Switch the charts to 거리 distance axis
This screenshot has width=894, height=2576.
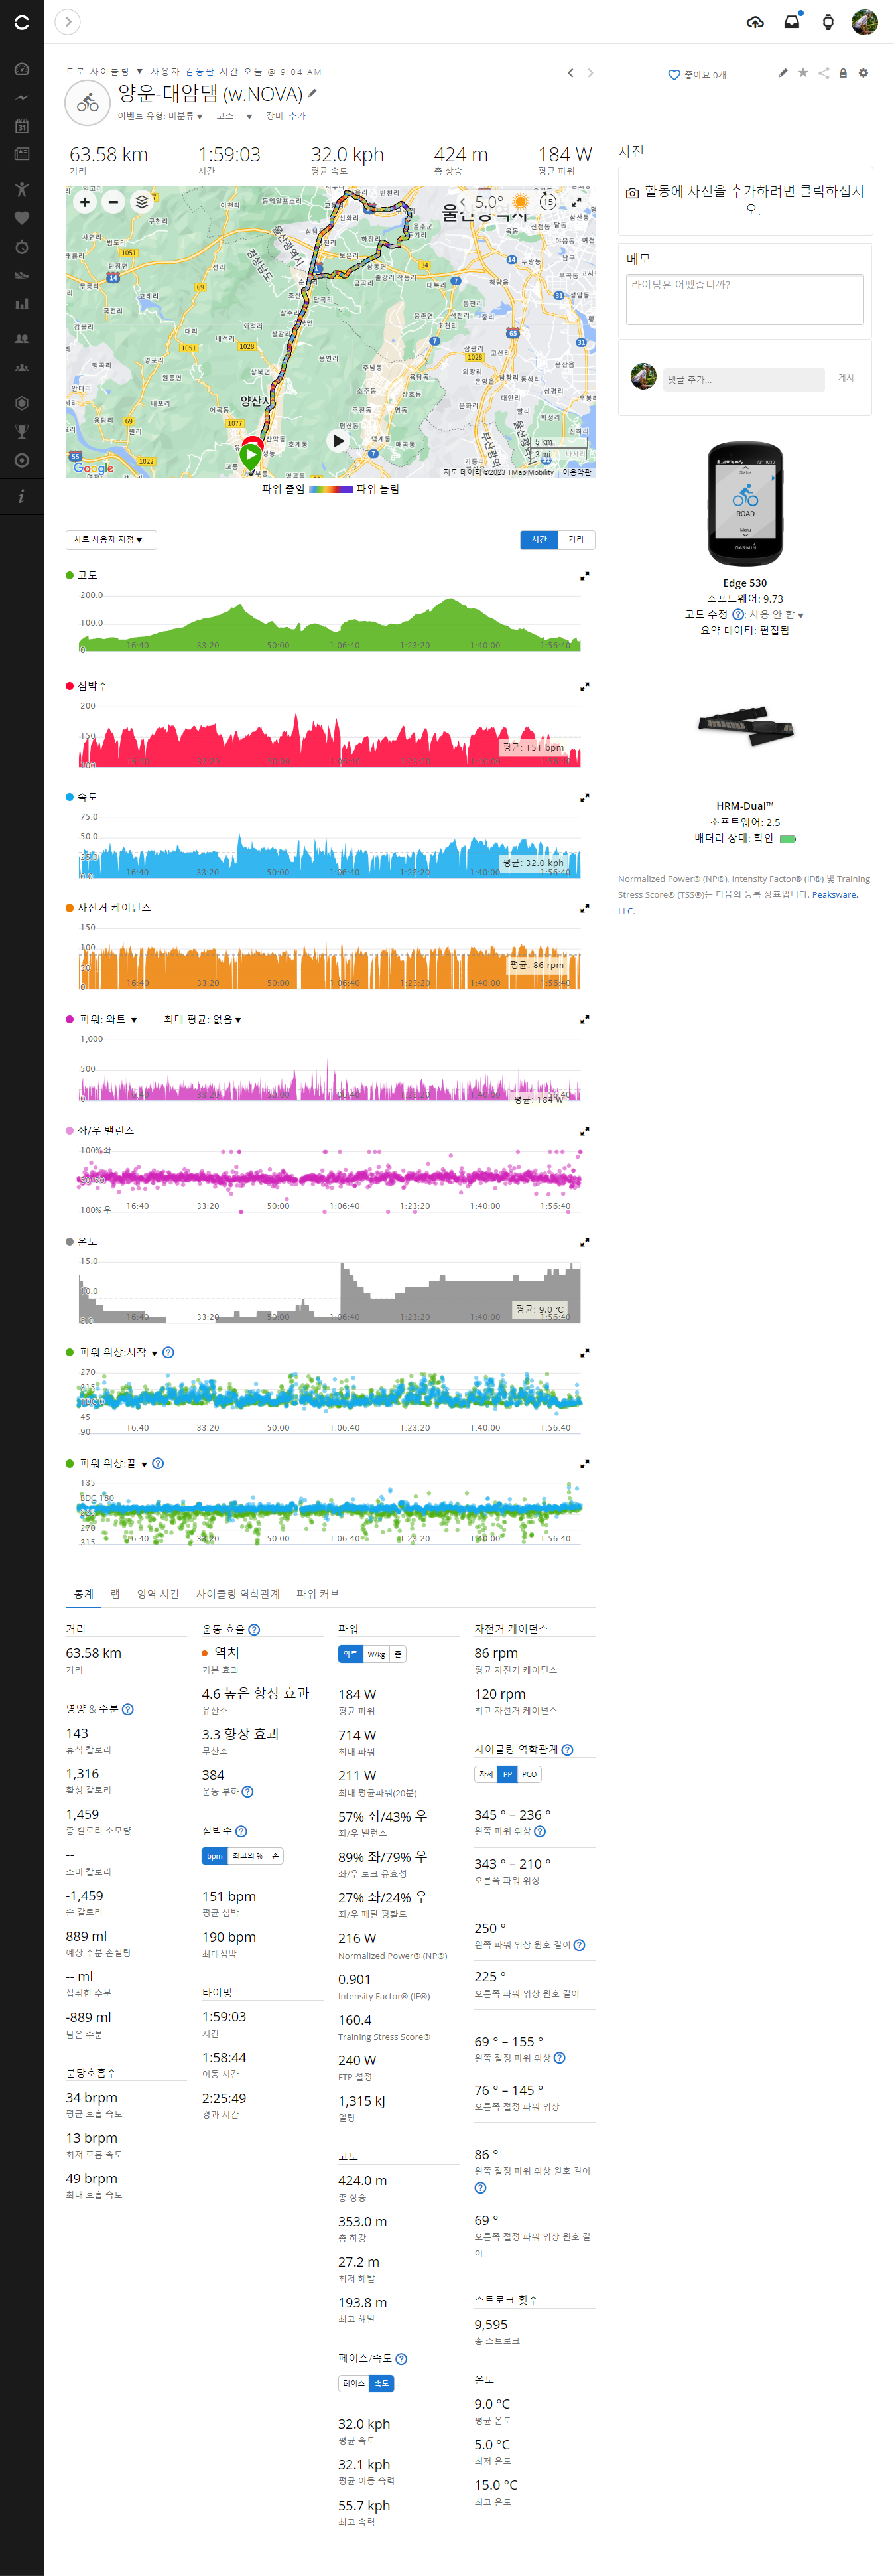[x=576, y=540]
